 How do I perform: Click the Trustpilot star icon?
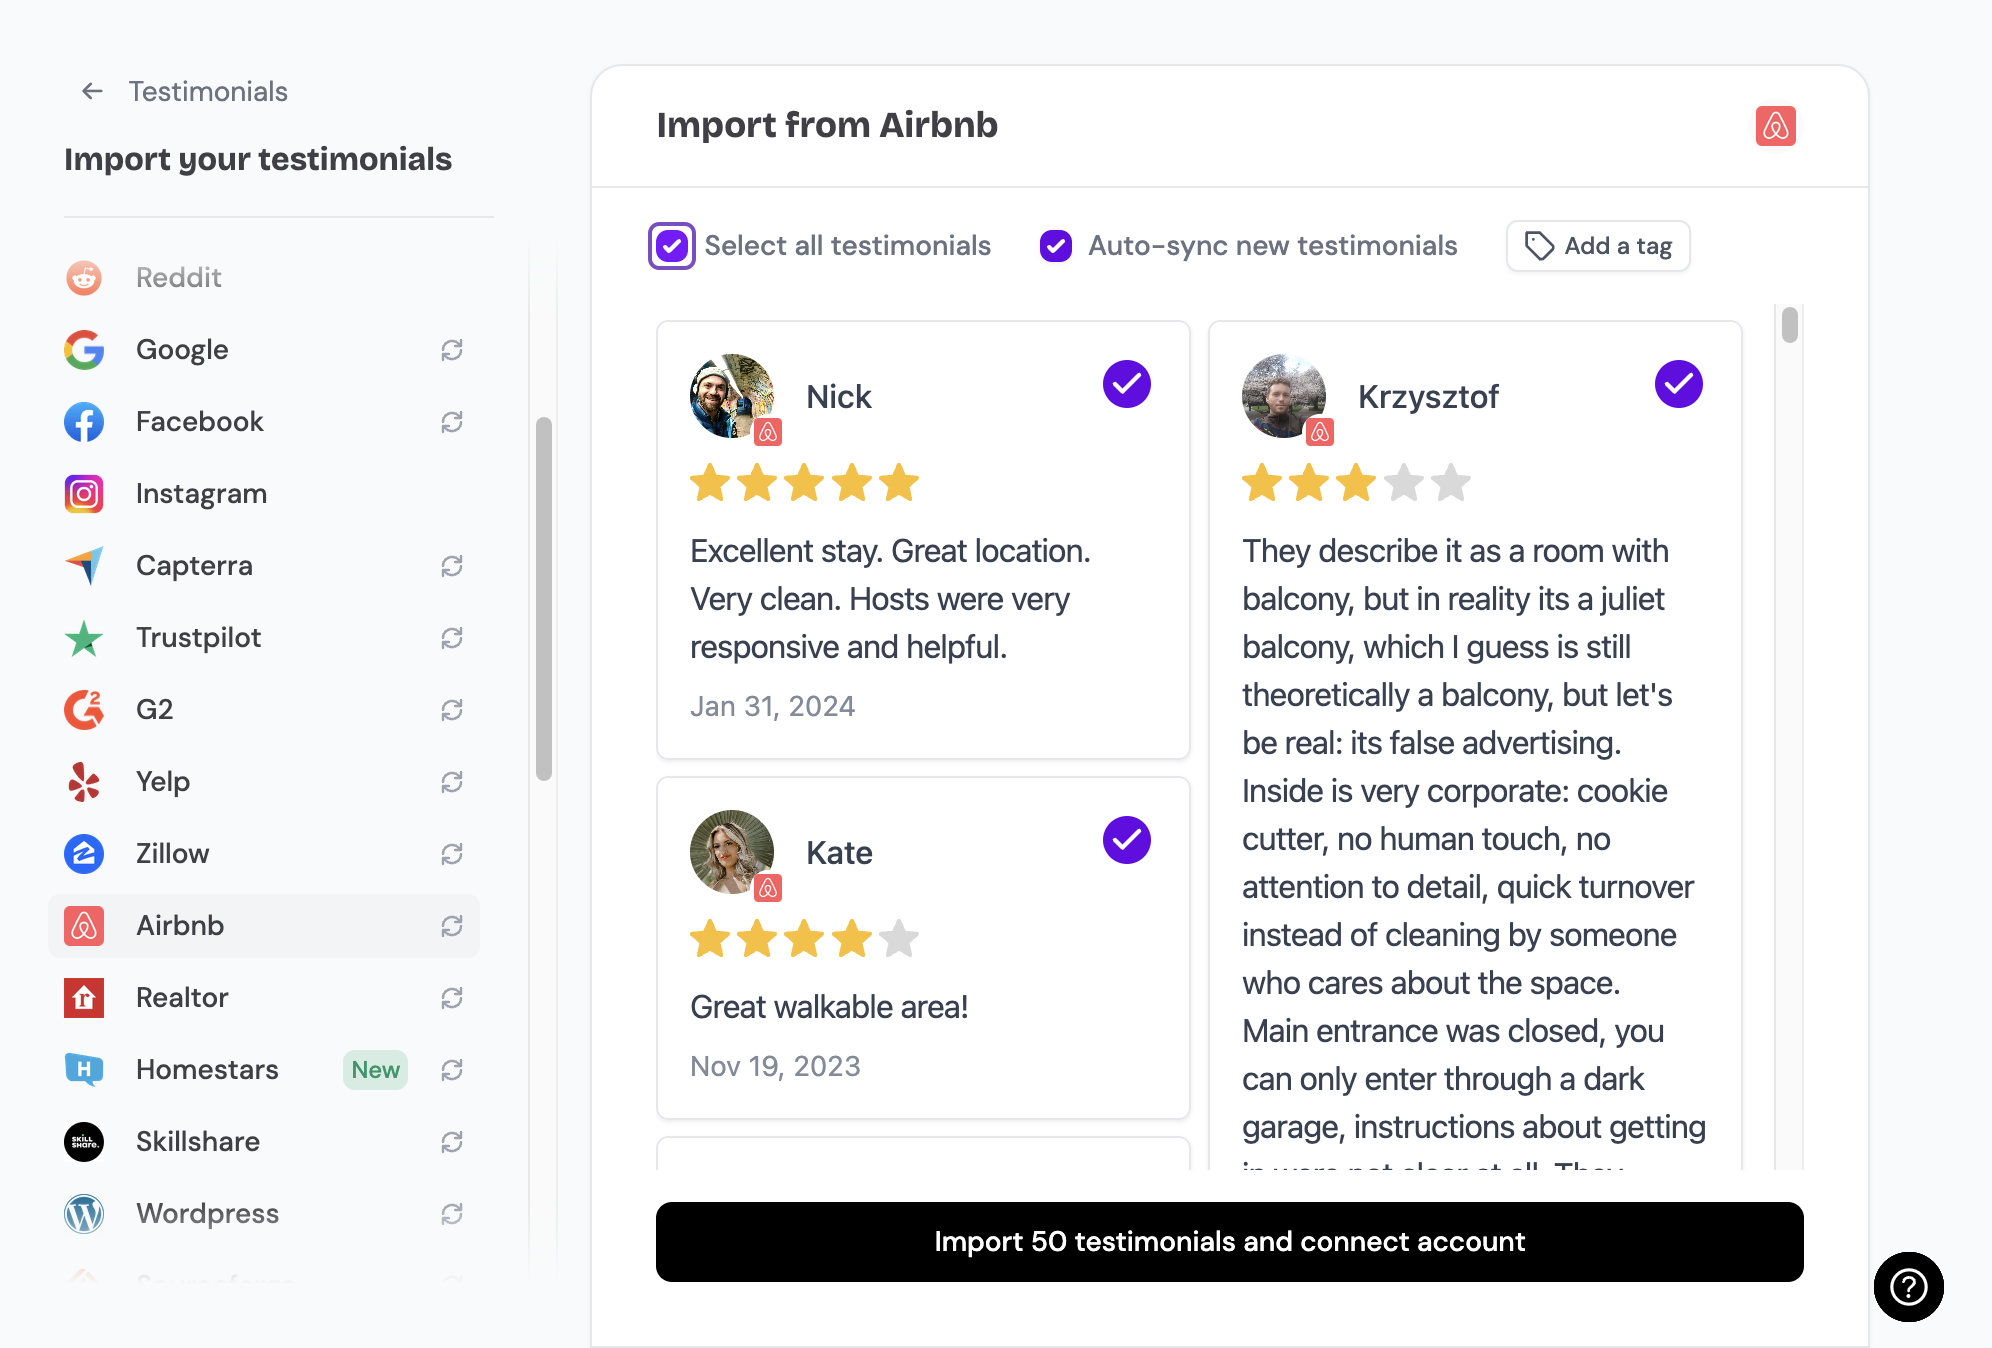(84, 637)
